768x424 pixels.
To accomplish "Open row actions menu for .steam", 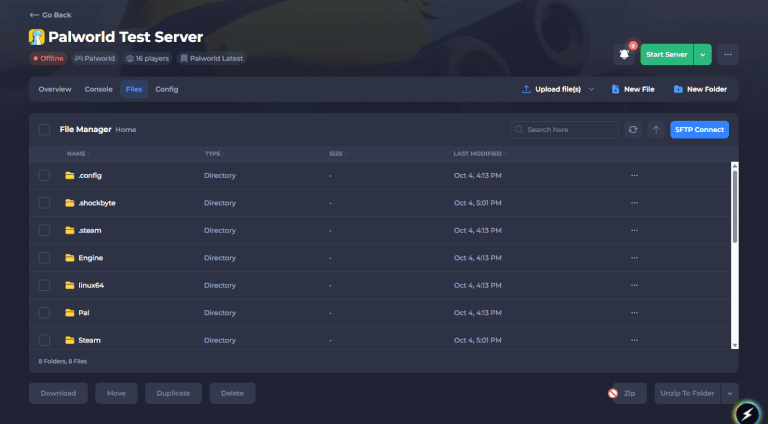I will (x=634, y=230).
